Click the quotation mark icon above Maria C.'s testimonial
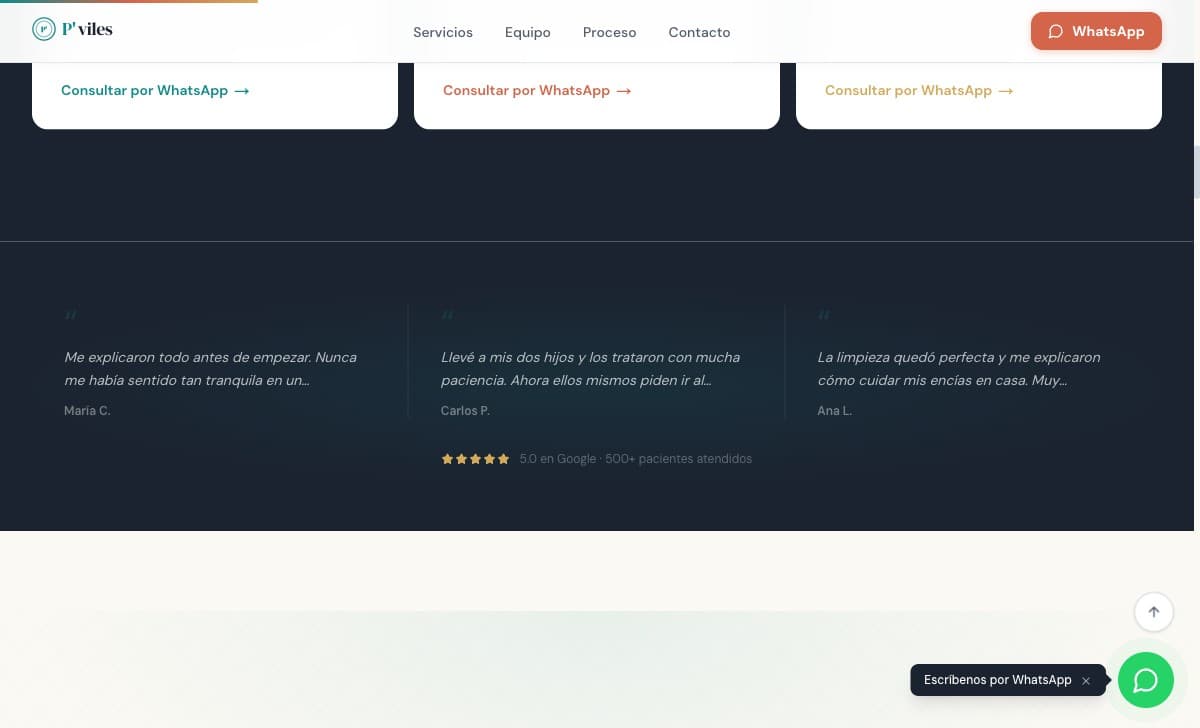 70,316
